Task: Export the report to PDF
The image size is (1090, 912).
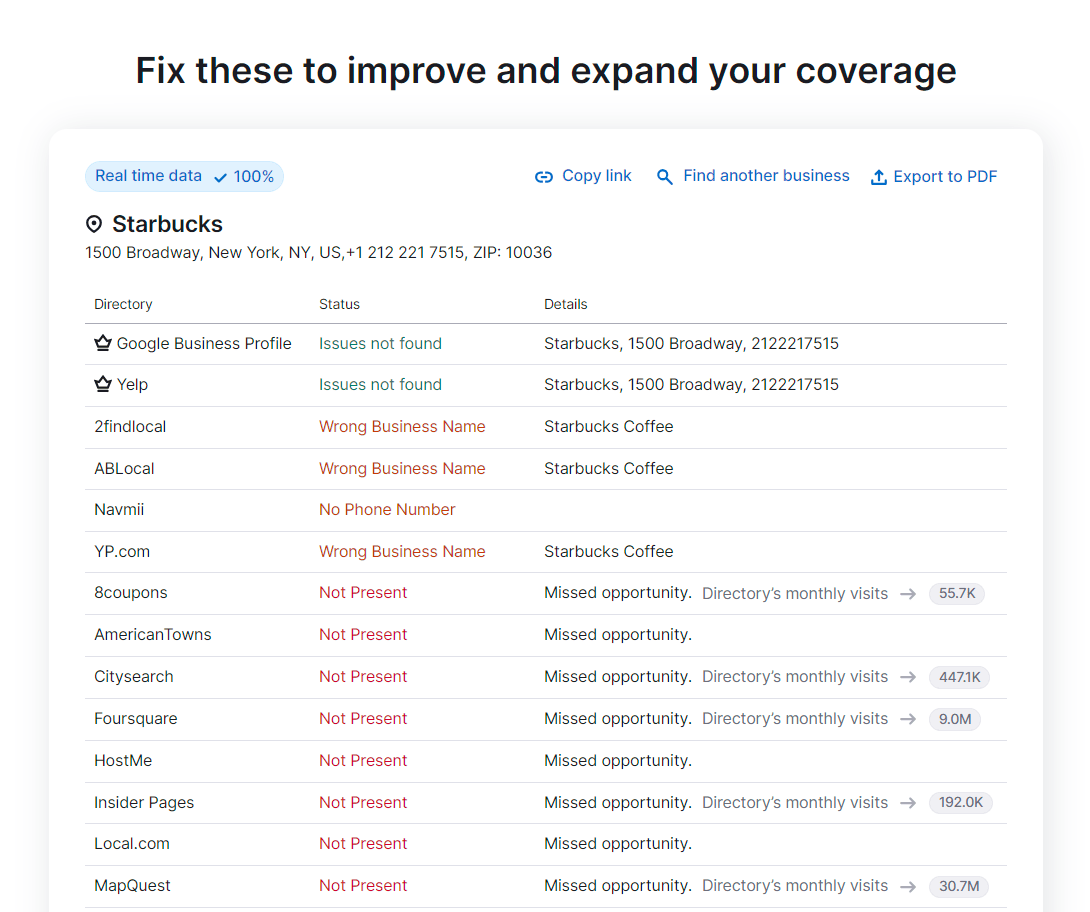Action: click(x=945, y=176)
